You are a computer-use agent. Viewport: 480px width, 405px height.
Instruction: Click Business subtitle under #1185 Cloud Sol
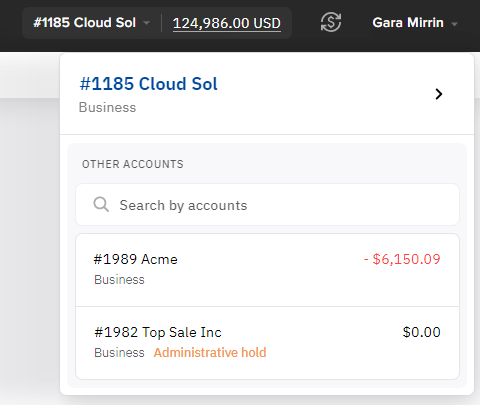pos(107,107)
